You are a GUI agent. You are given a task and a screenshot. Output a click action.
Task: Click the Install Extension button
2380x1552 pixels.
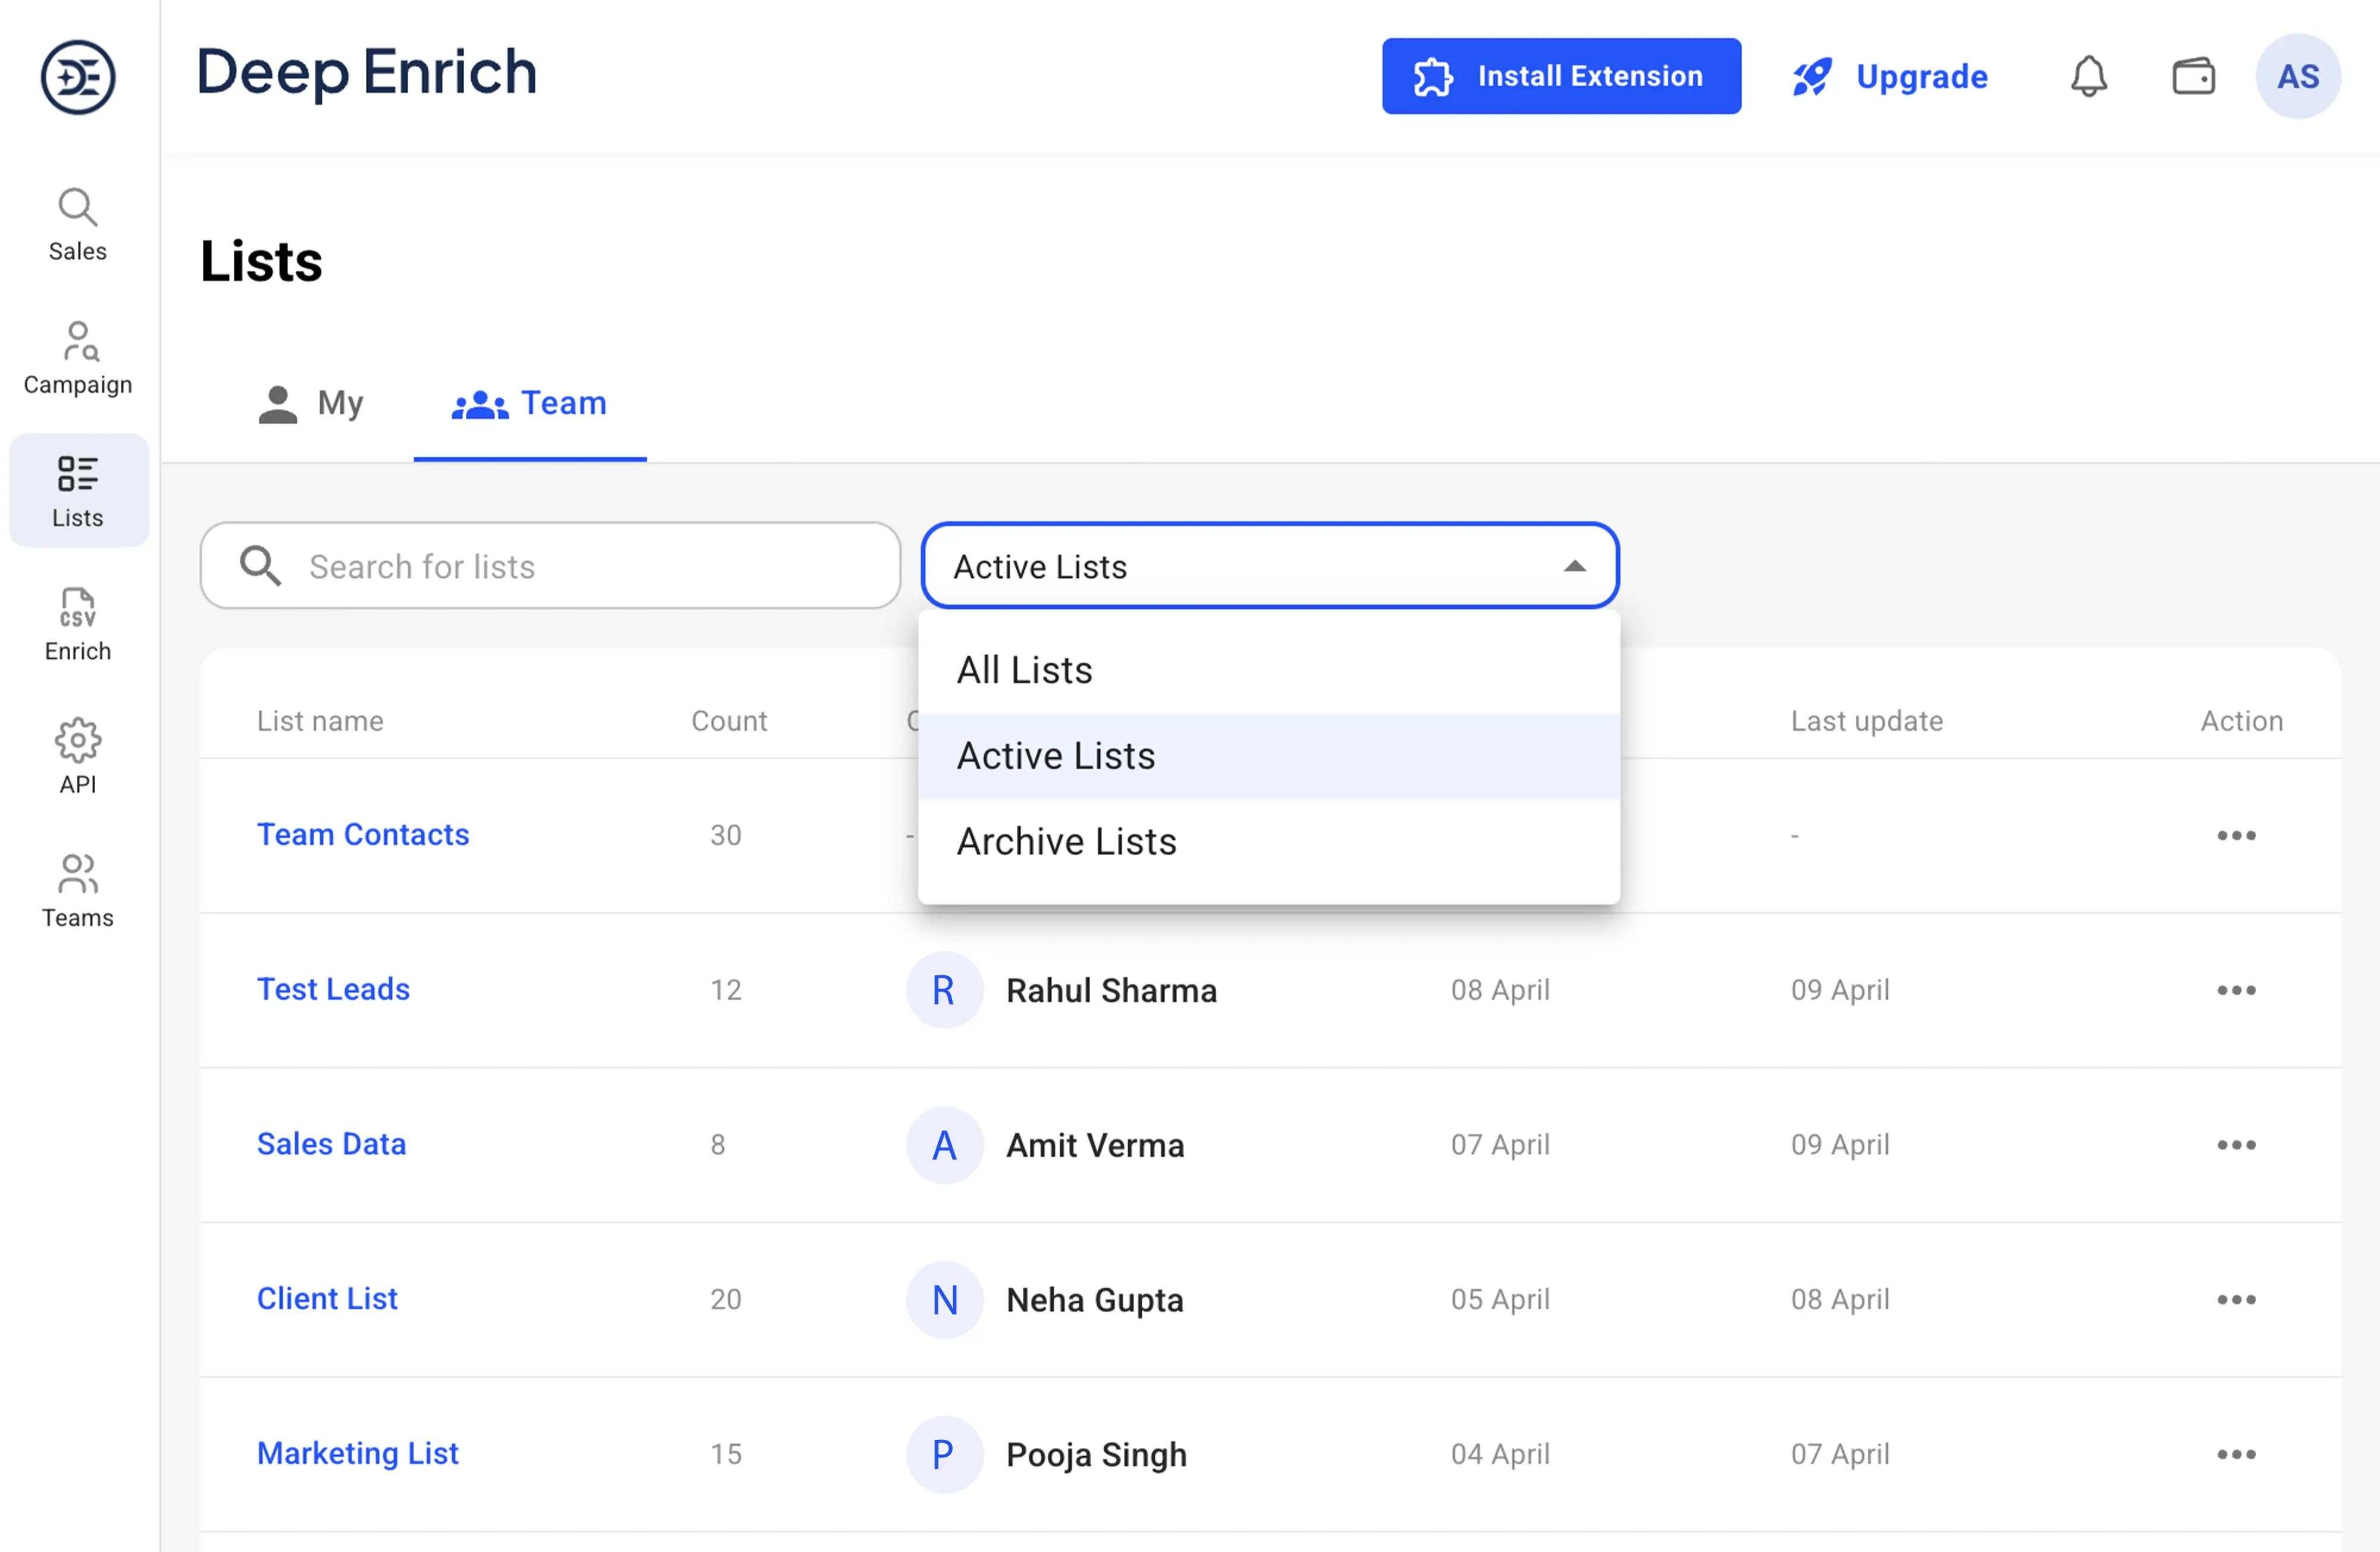[1561, 76]
